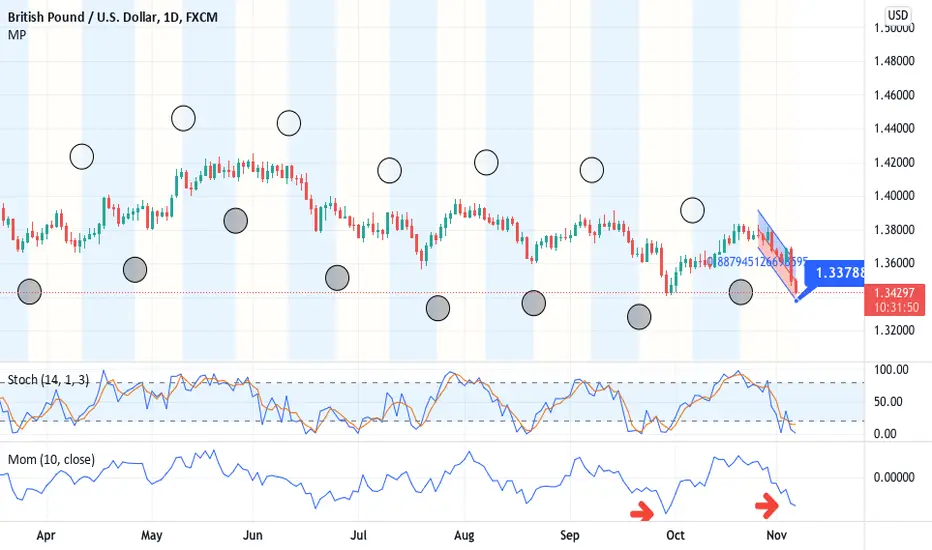Click the 50.00 Stoch scale value
Screen dimensions: 932x550
[888, 401]
